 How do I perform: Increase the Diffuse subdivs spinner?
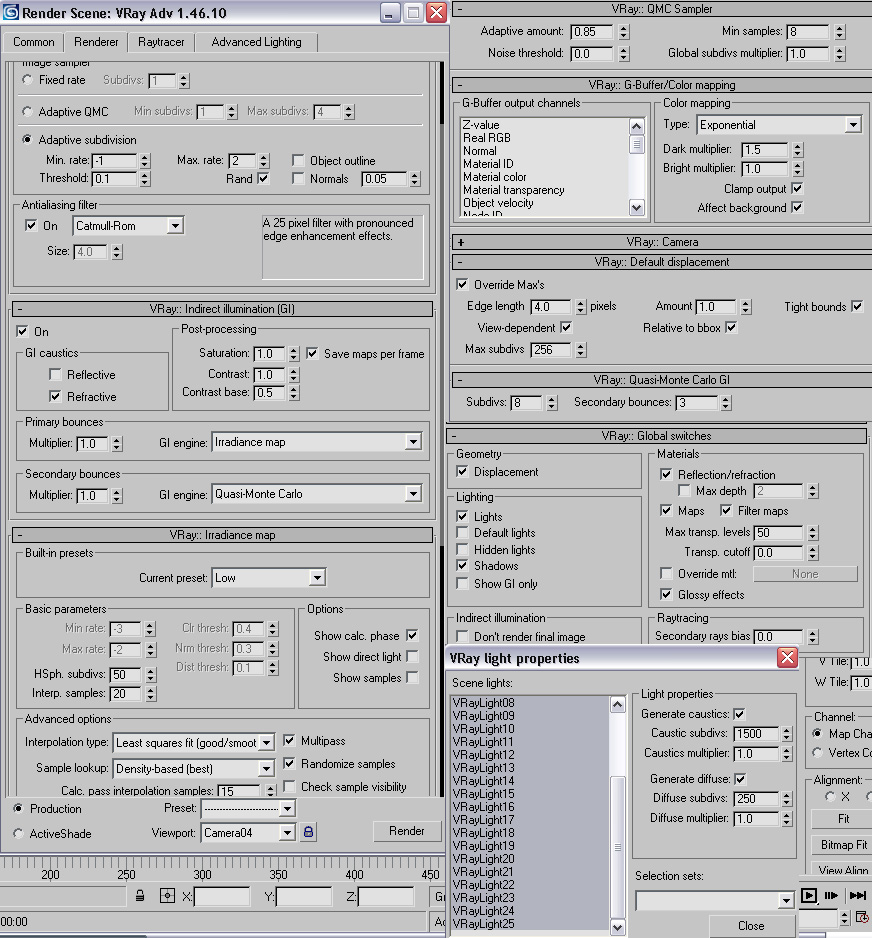[x=786, y=794]
